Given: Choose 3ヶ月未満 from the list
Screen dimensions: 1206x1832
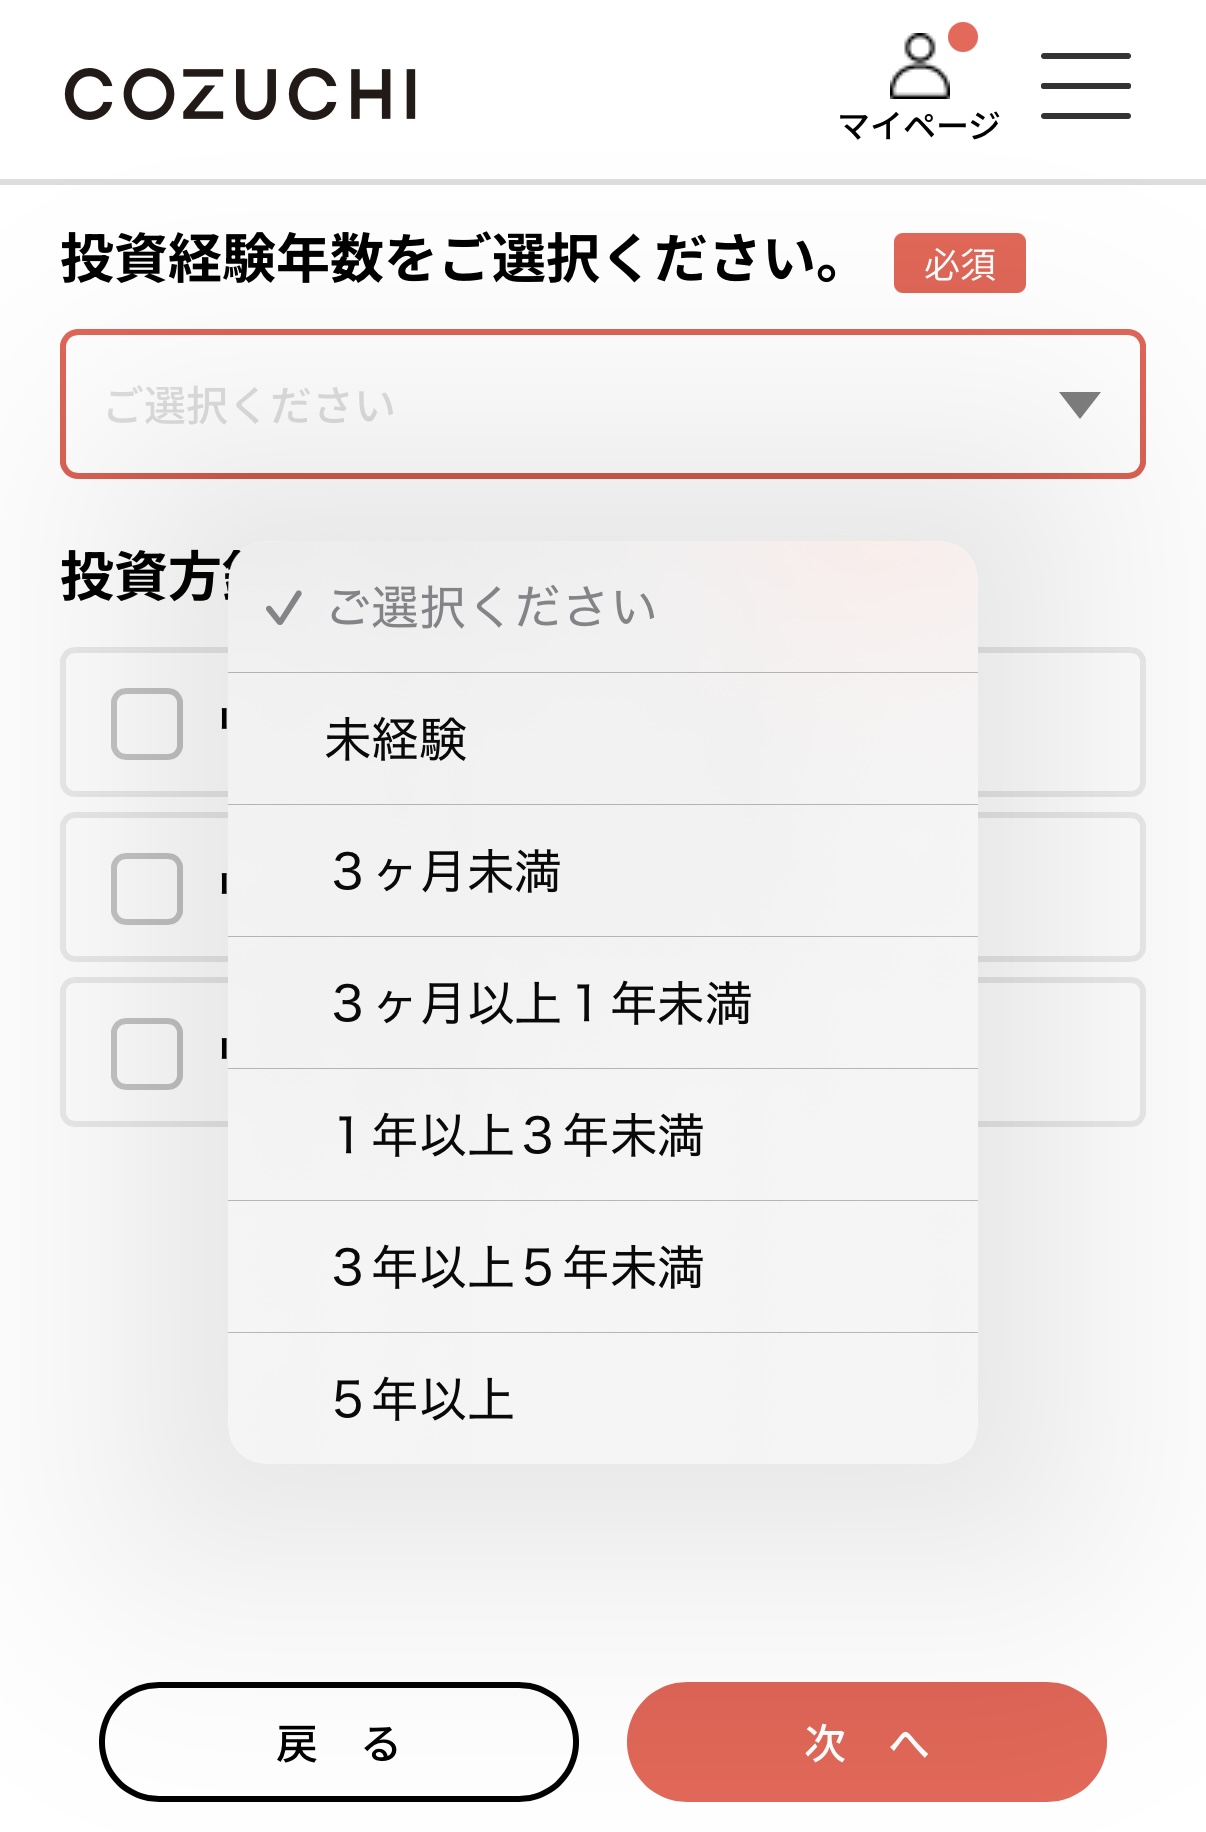Looking at the screenshot, I should point(446,871).
